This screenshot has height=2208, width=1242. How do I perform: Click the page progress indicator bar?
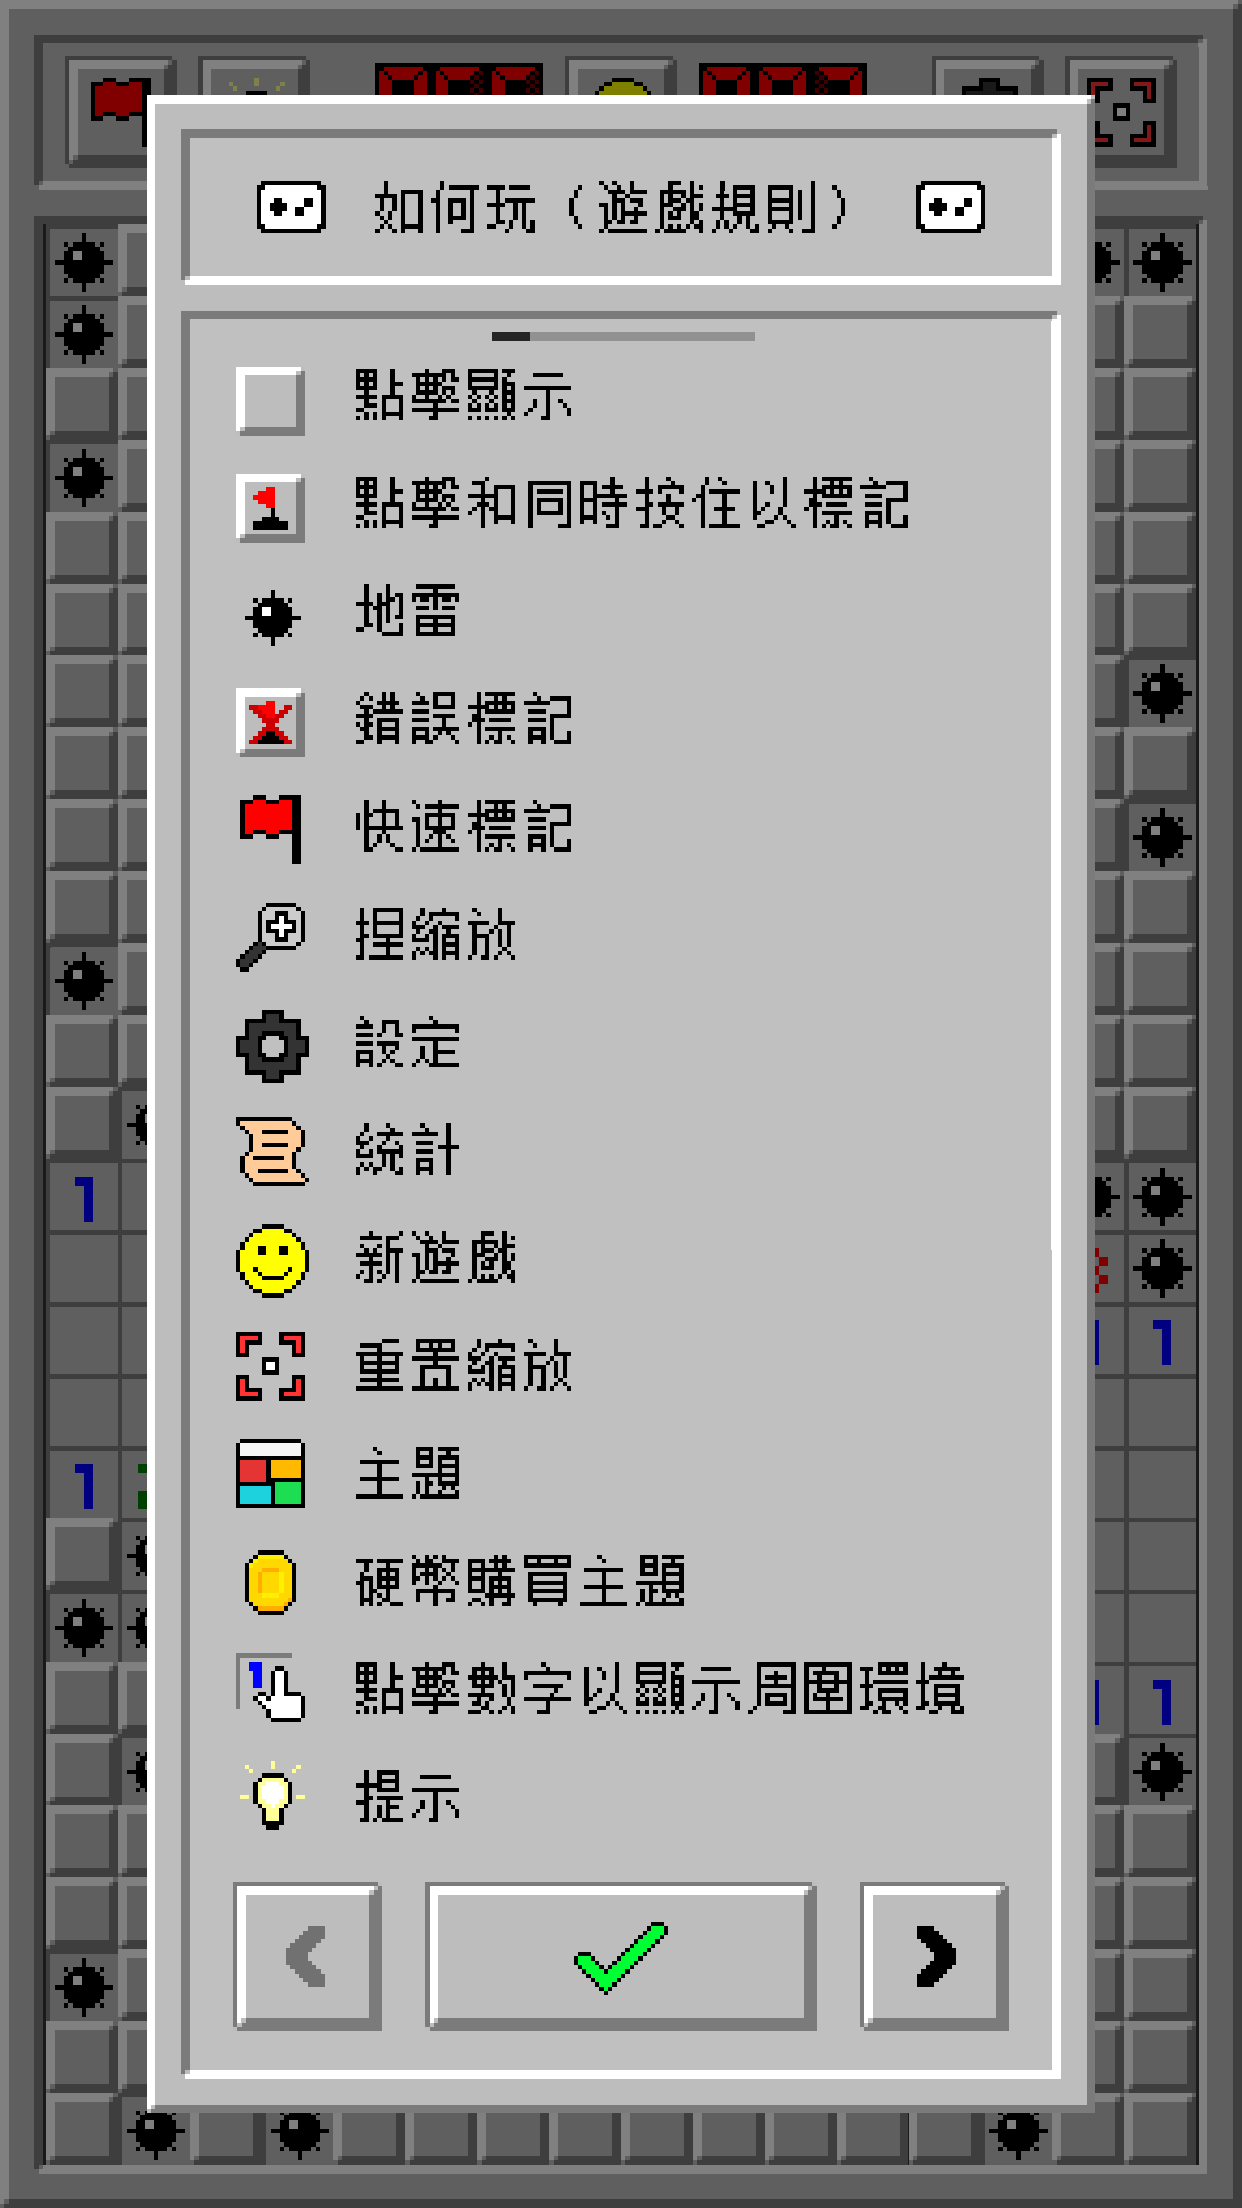click(623, 337)
